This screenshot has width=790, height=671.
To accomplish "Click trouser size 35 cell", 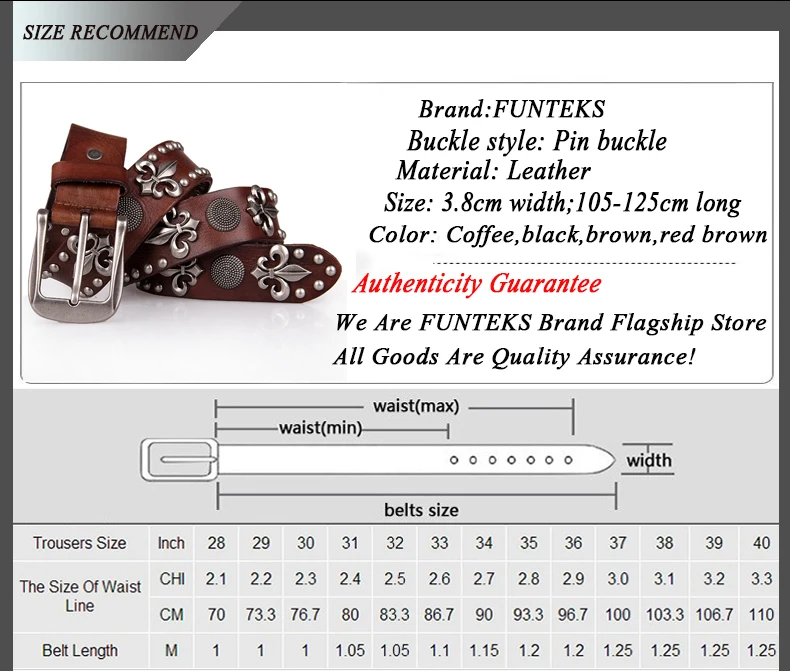I will pos(529,543).
